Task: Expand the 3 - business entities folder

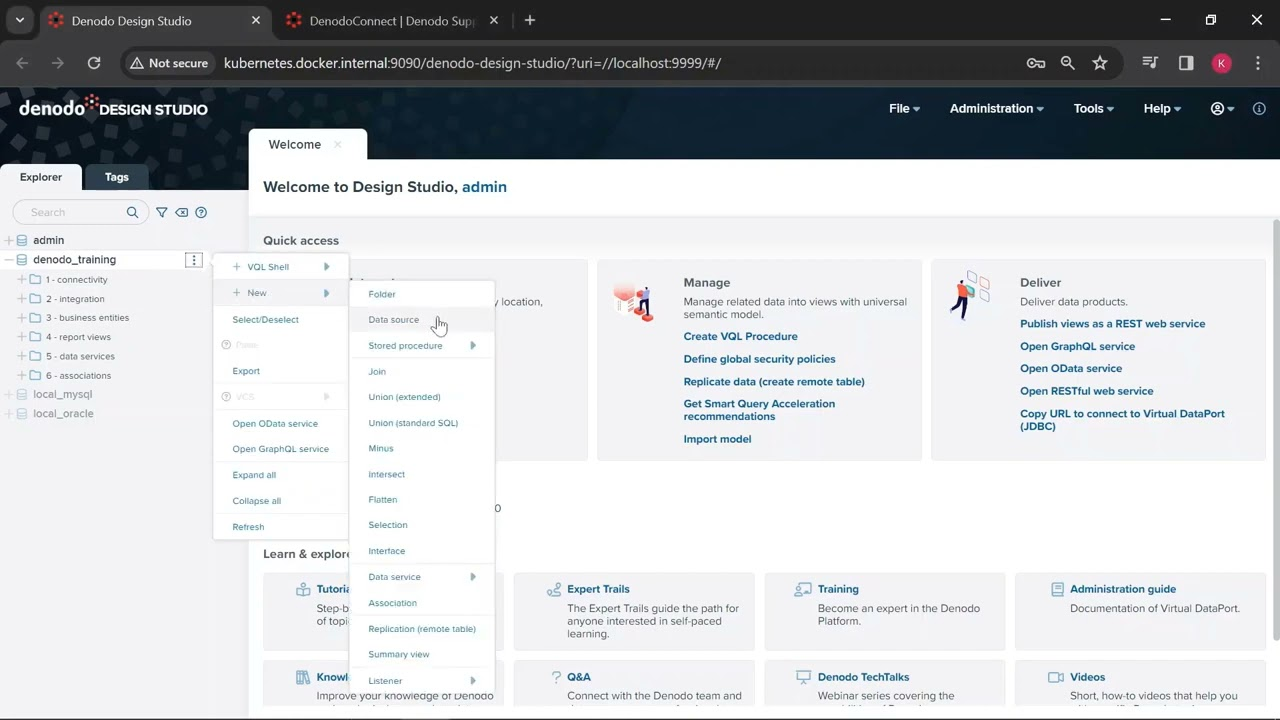Action: click(21, 318)
